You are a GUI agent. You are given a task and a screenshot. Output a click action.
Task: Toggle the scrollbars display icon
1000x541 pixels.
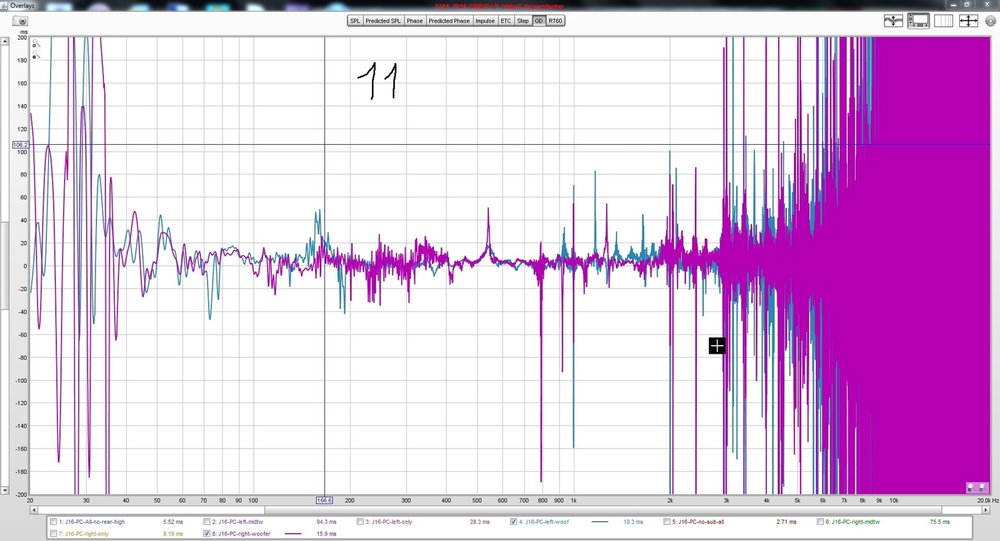(918, 21)
